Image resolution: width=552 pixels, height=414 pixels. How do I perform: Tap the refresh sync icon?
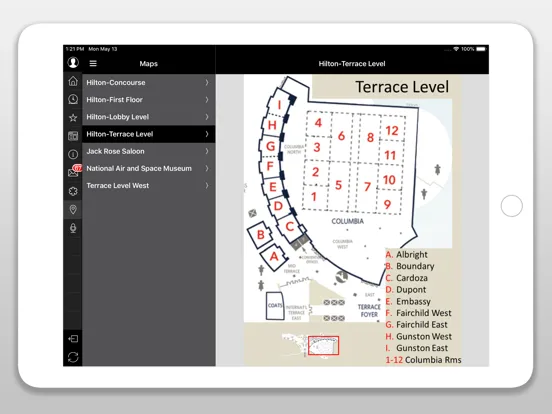(x=73, y=357)
